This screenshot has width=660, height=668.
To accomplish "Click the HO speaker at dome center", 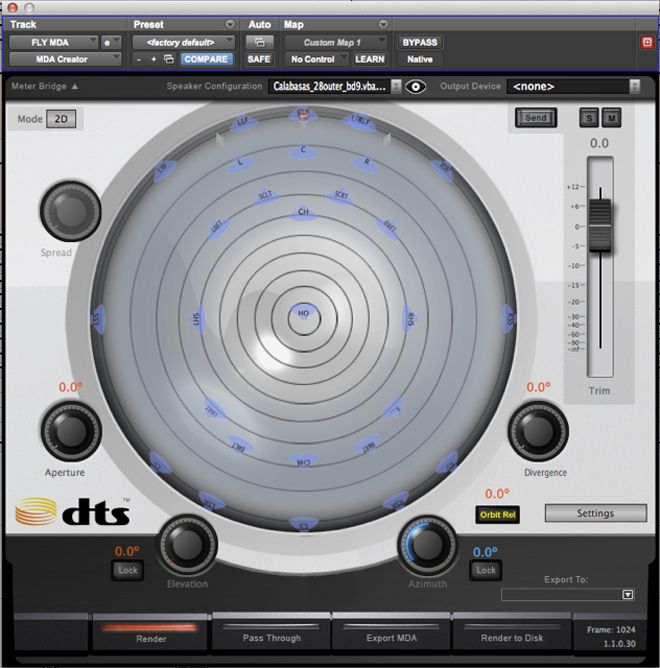I will click(303, 314).
